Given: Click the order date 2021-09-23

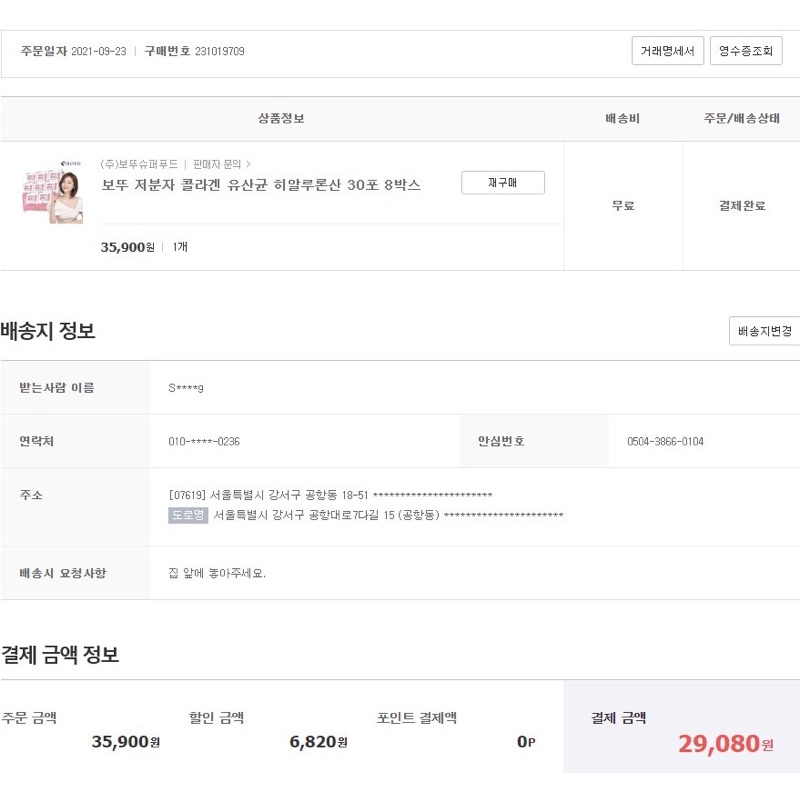Looking at the screenshot, I should (x=99, y=51).
